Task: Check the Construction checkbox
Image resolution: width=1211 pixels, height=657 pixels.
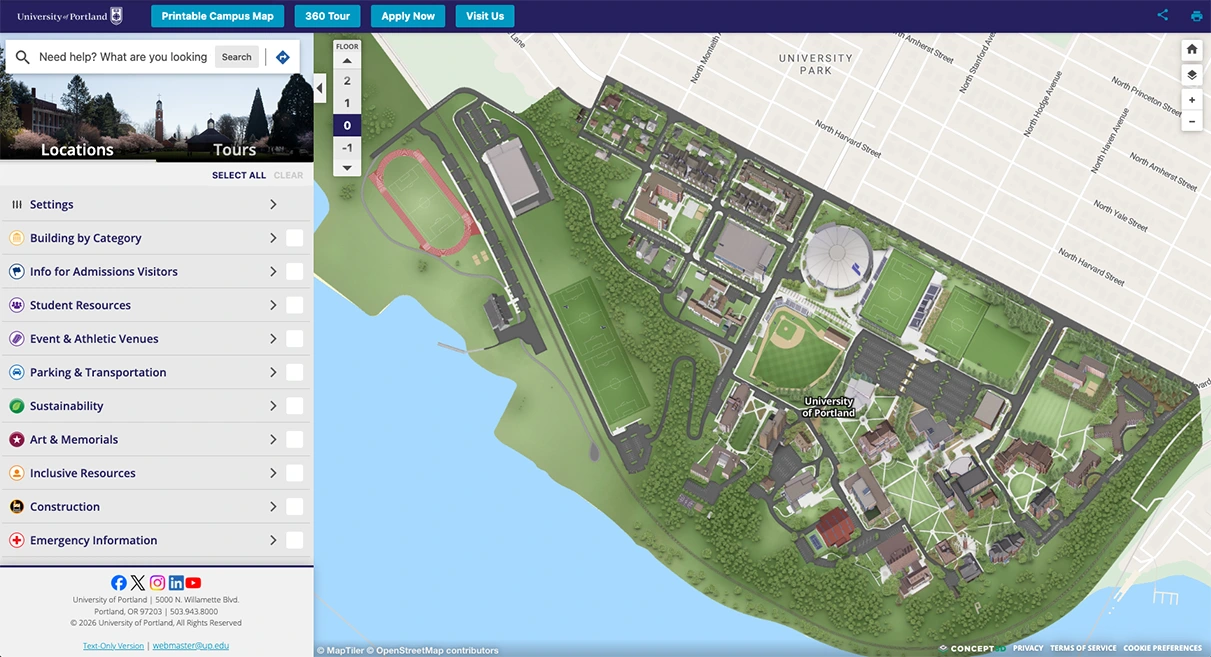Action: (294, 507)
